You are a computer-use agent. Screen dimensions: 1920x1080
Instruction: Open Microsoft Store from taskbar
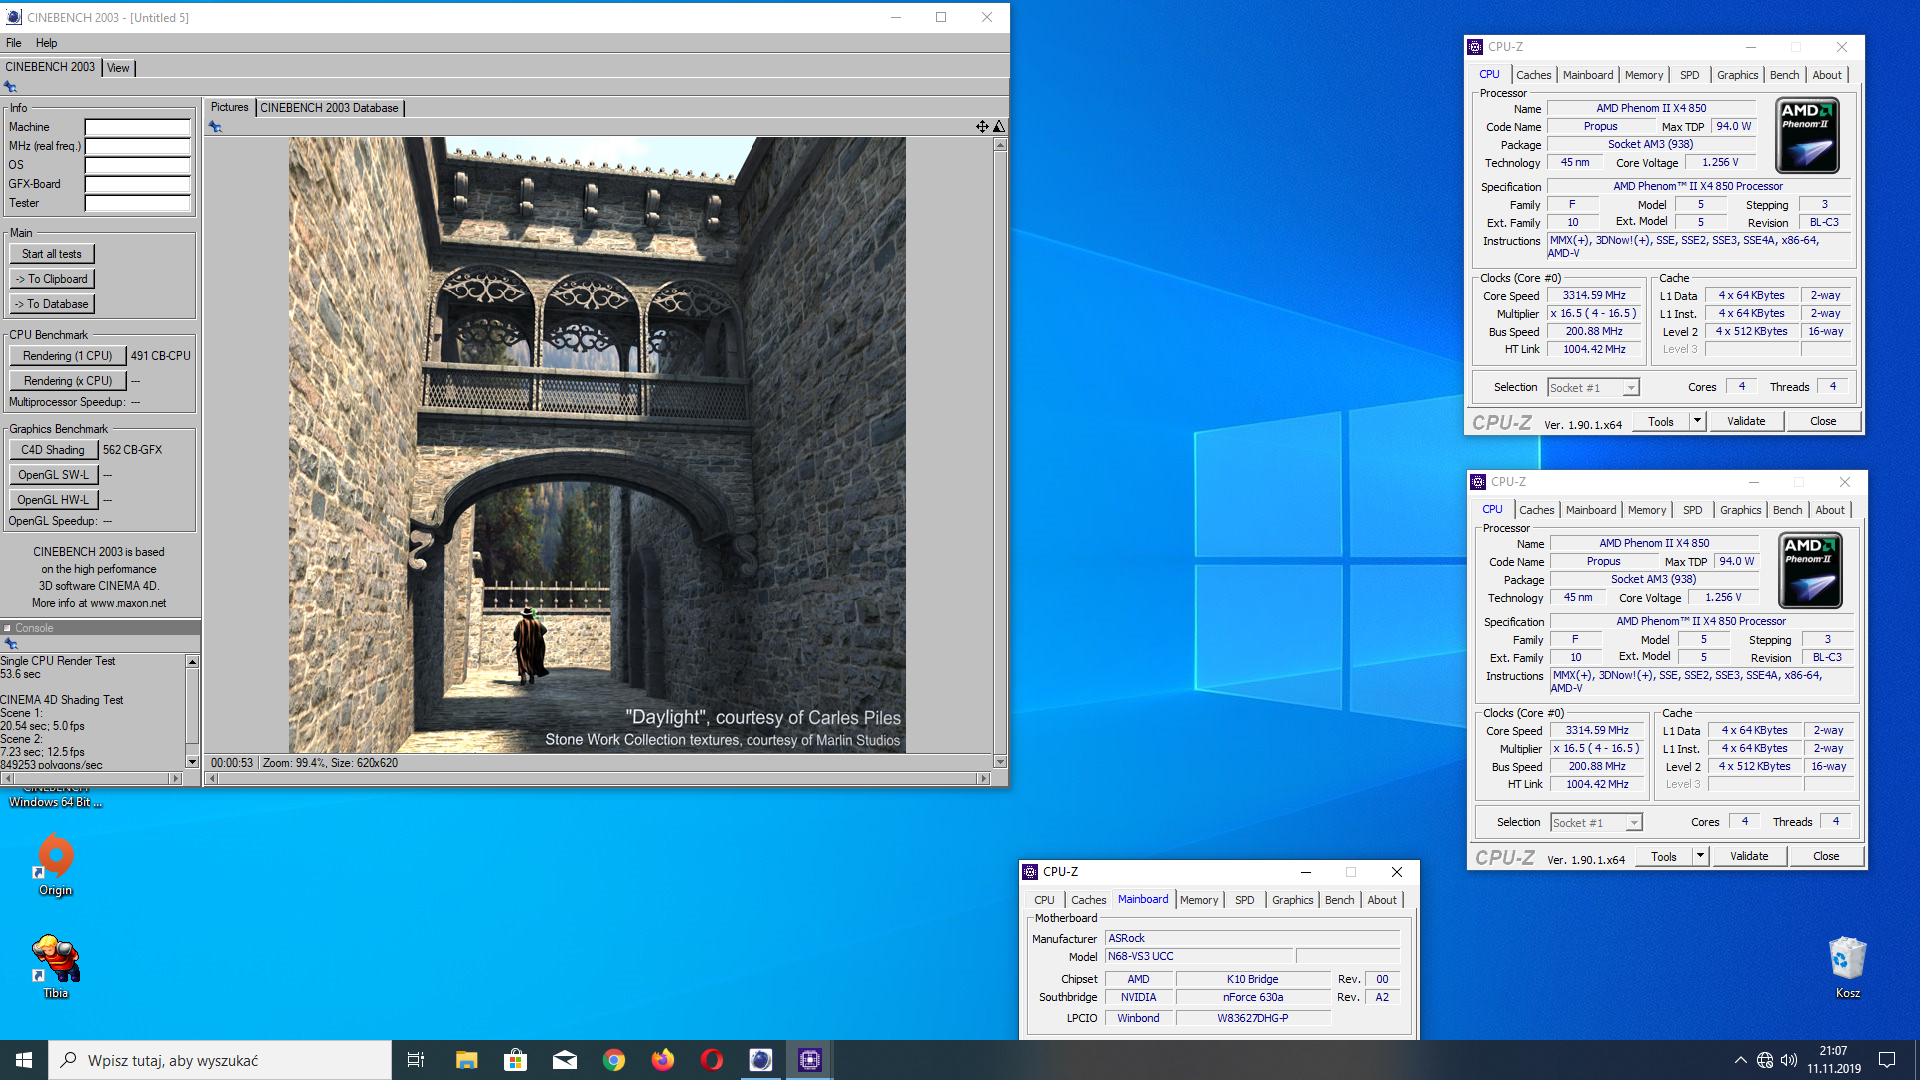tap(515, 1060)
